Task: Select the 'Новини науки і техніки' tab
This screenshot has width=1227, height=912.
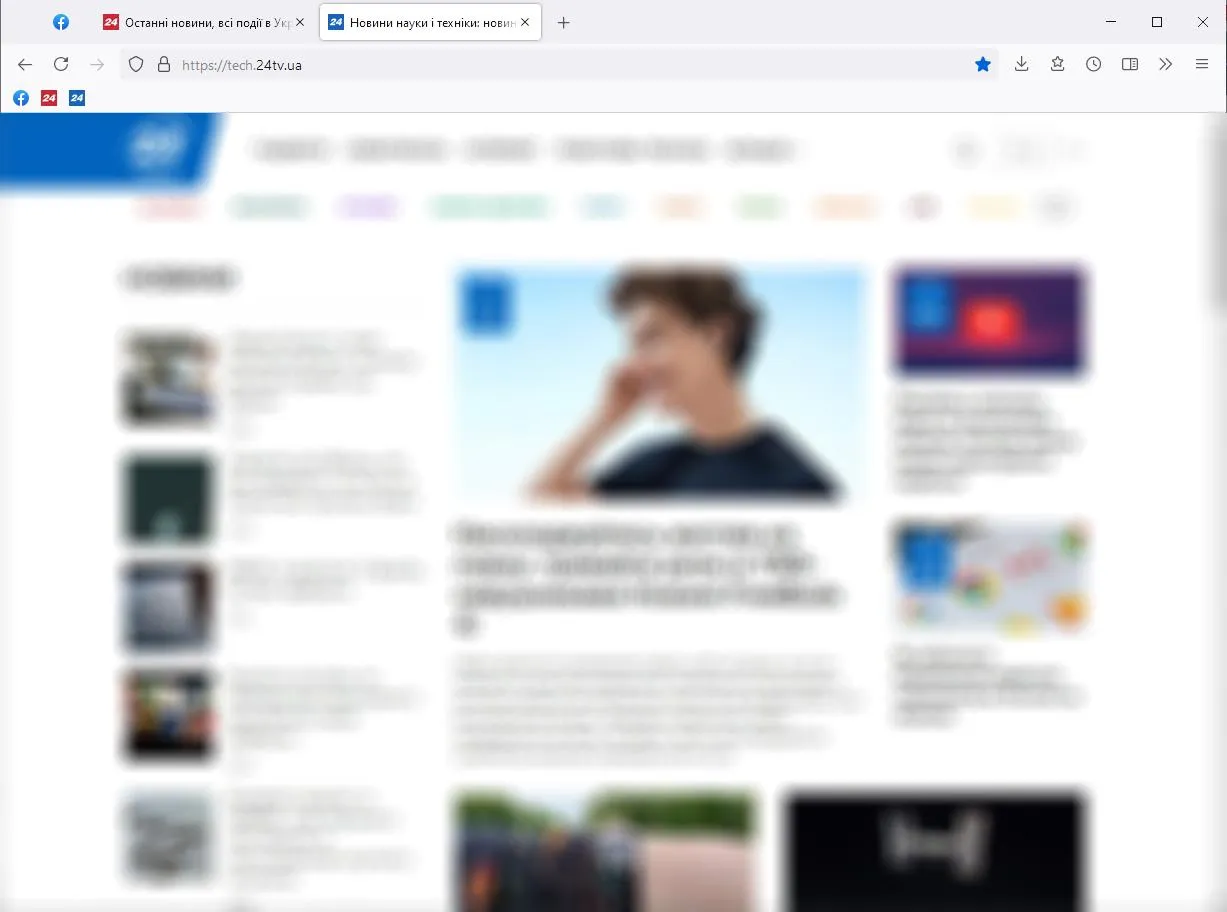Action: [x=420, y=21]
